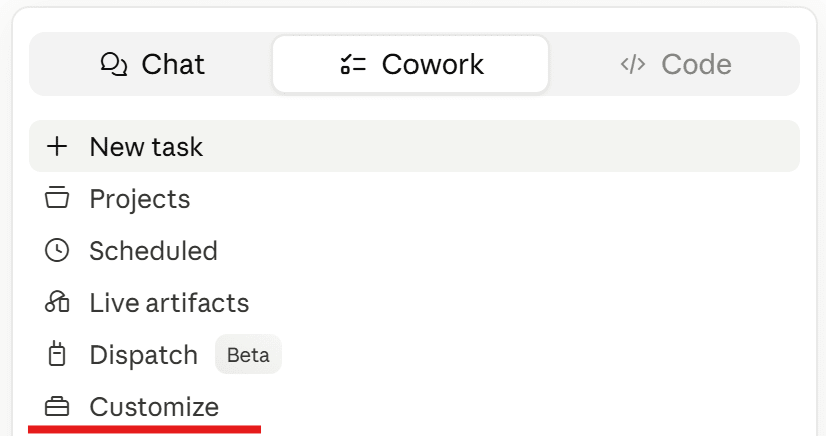Switch to the Chat tab
Viewport: 826px width, 436px height.
[152, 64]
